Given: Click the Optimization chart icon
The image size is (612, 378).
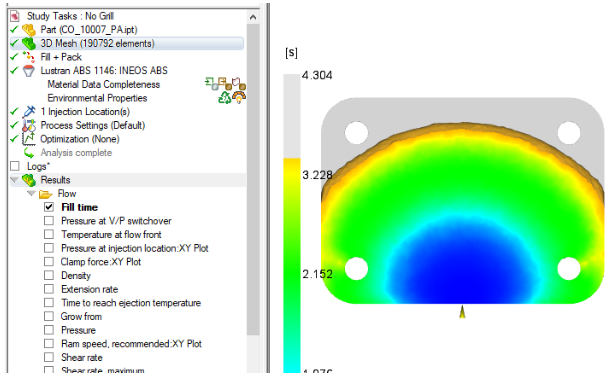Looking at the screenshot, I should point(29,139).
